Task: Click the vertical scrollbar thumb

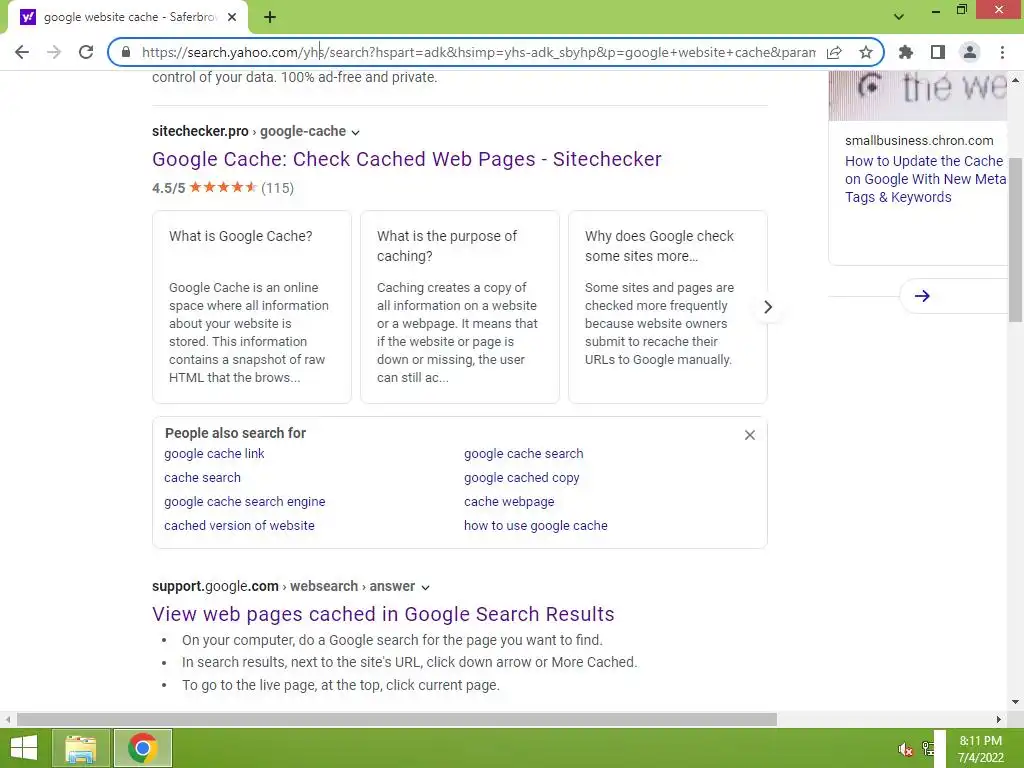Action: pyautogui.click(x=1015, y=239)
